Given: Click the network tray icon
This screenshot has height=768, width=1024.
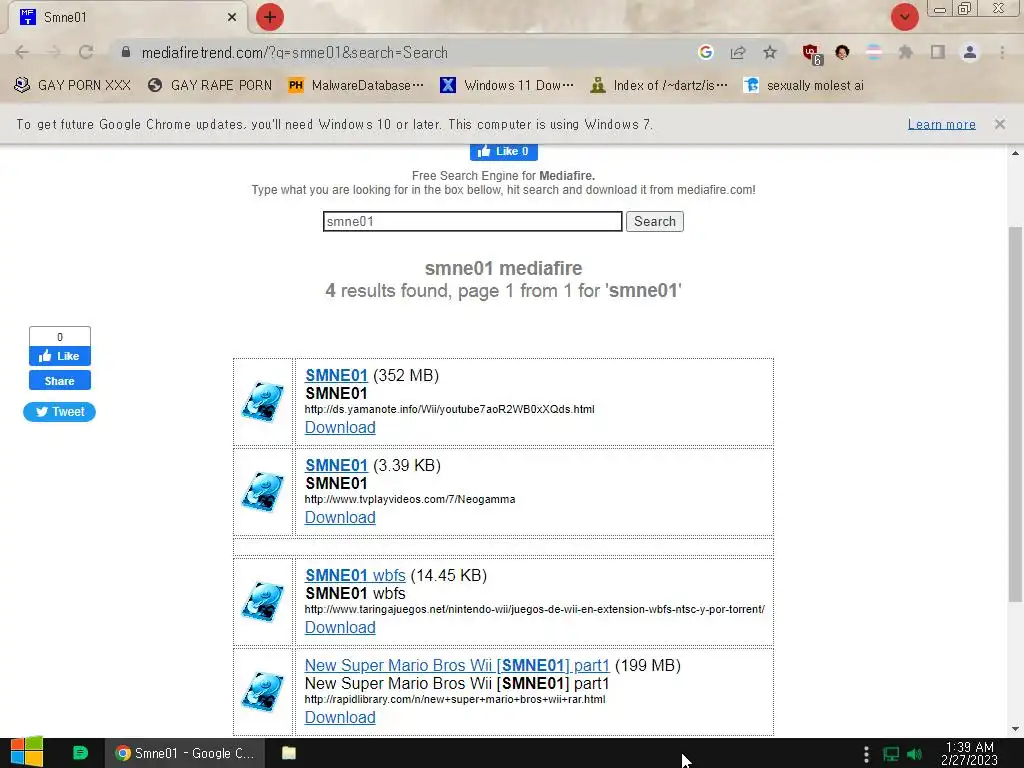Looking at the screenshot, I should [x=891, y=754].
